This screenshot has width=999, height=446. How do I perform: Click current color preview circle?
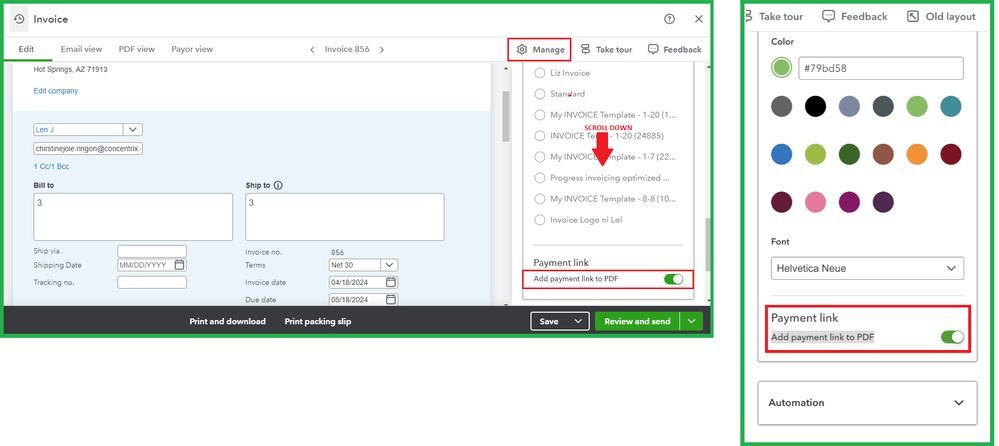click(x=781, y=68)
